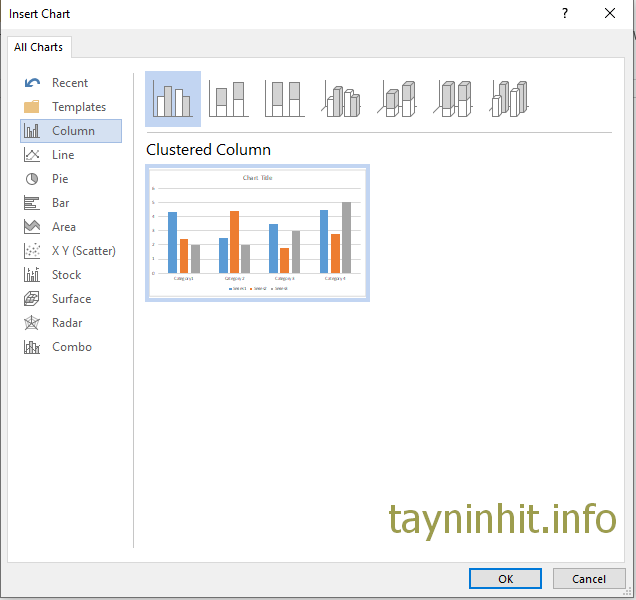The height and width of the screenshot is (600, 636).
Task: Choose the 3-D Stacked Column icon
Action: 398,99
